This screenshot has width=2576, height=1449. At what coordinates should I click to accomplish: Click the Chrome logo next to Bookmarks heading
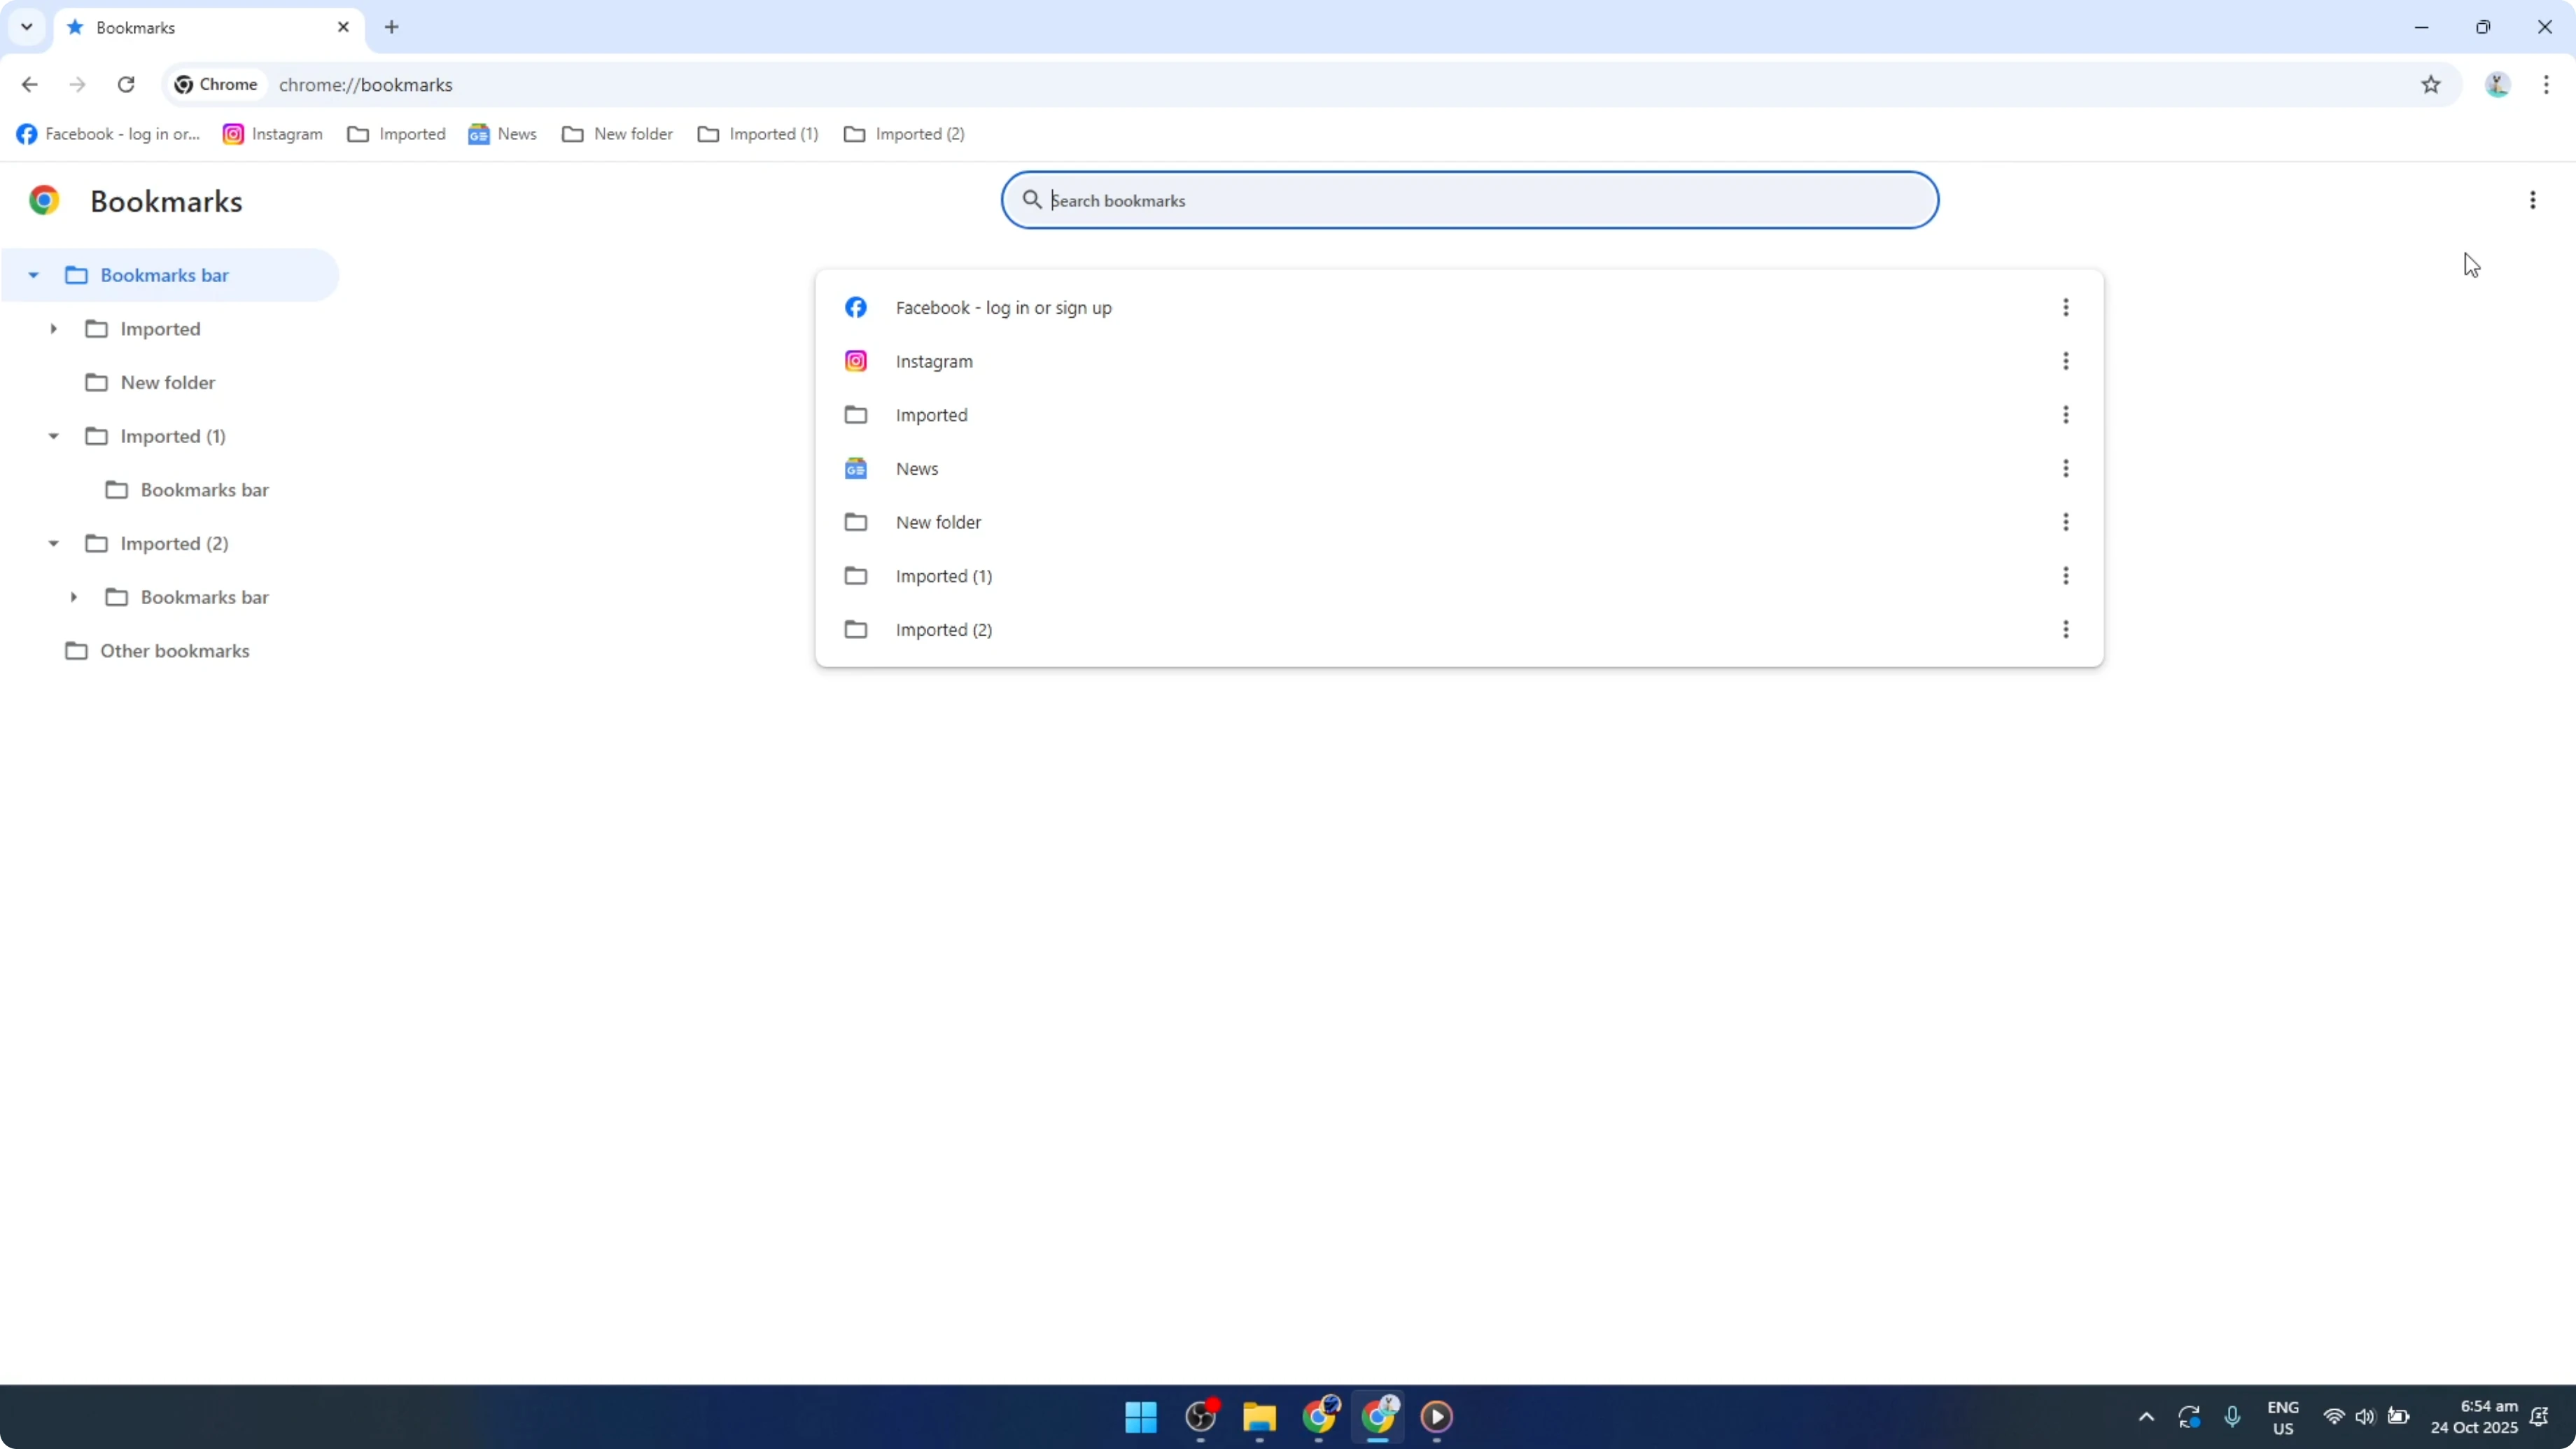click(44, 200)
